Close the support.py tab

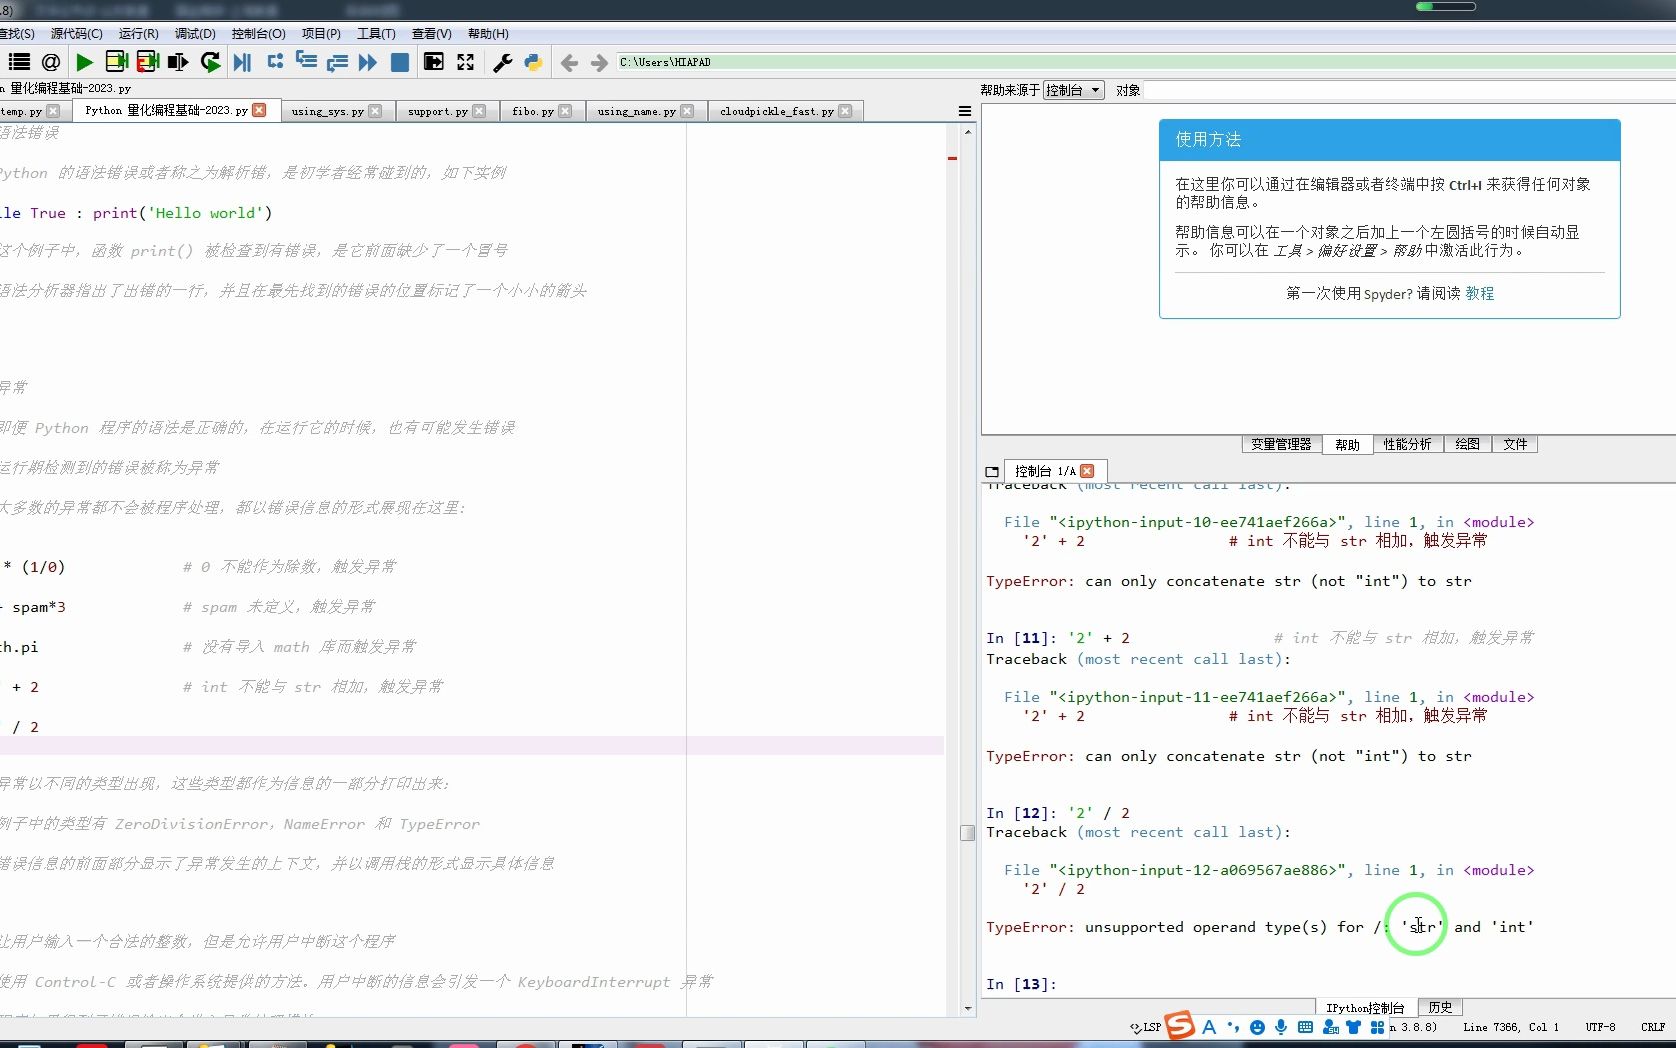pyautogui.click(x=479, y=111)
